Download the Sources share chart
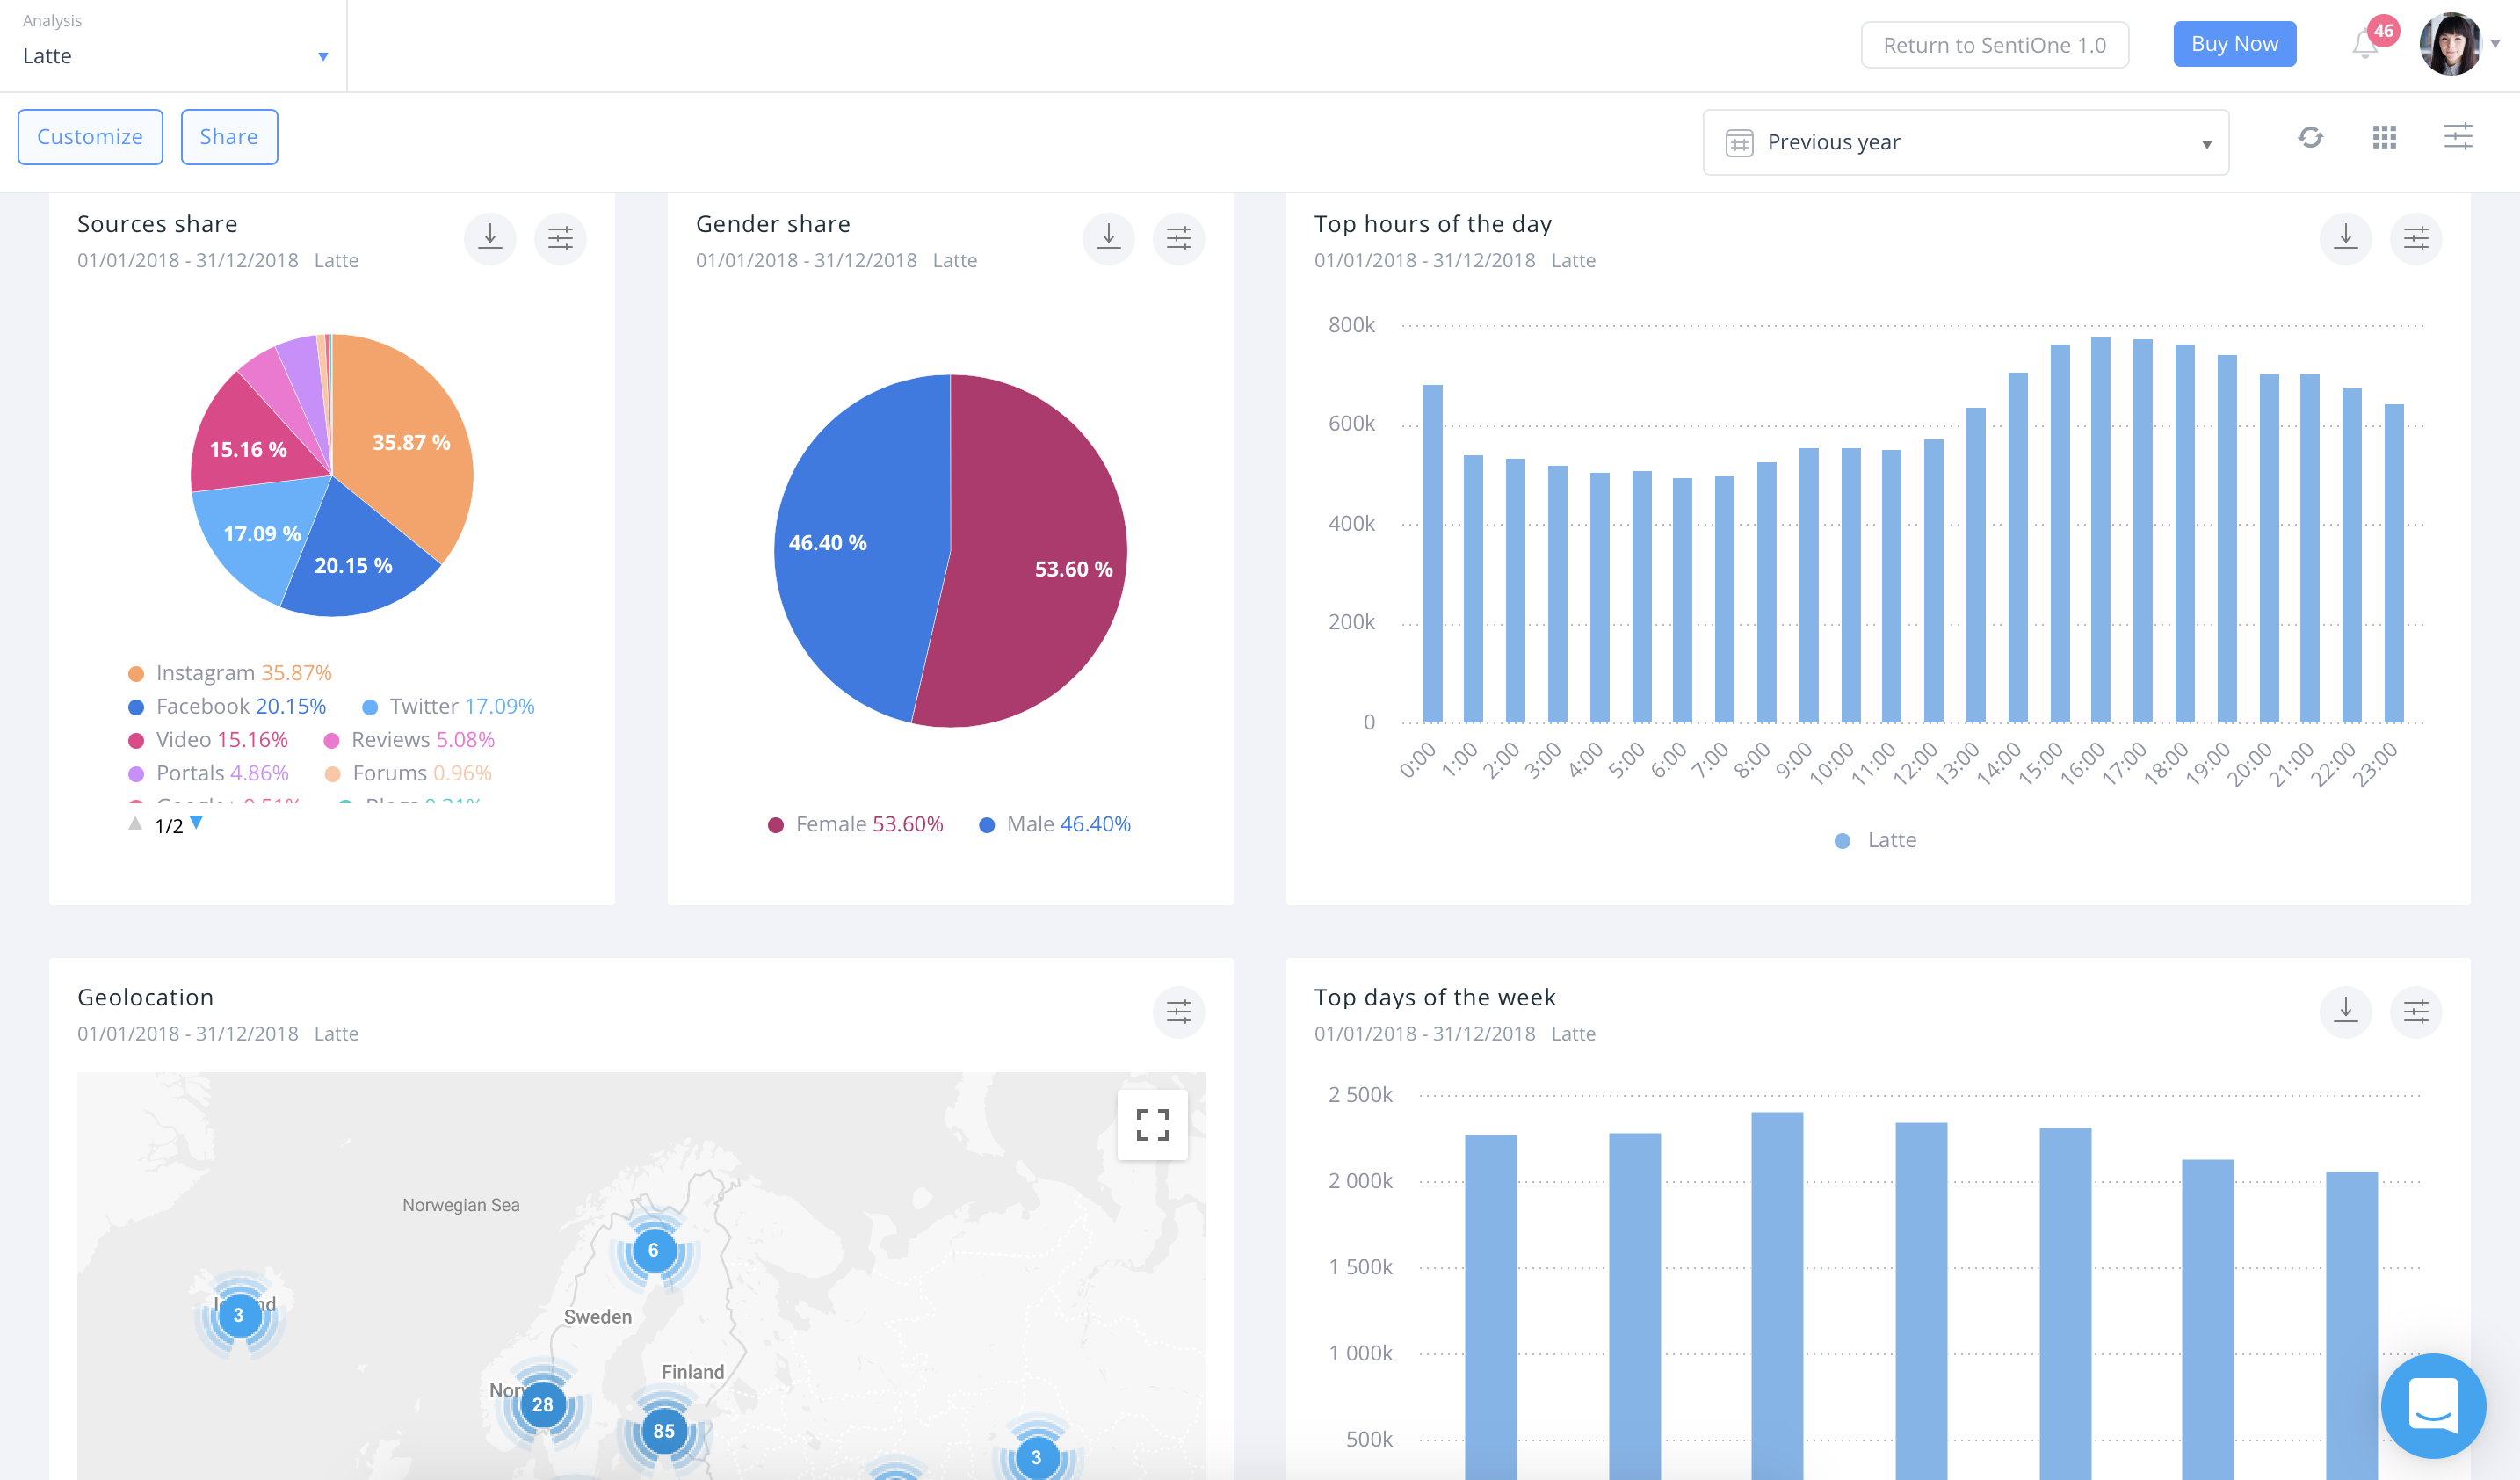2520x1480 pixels. click(490, 238)
